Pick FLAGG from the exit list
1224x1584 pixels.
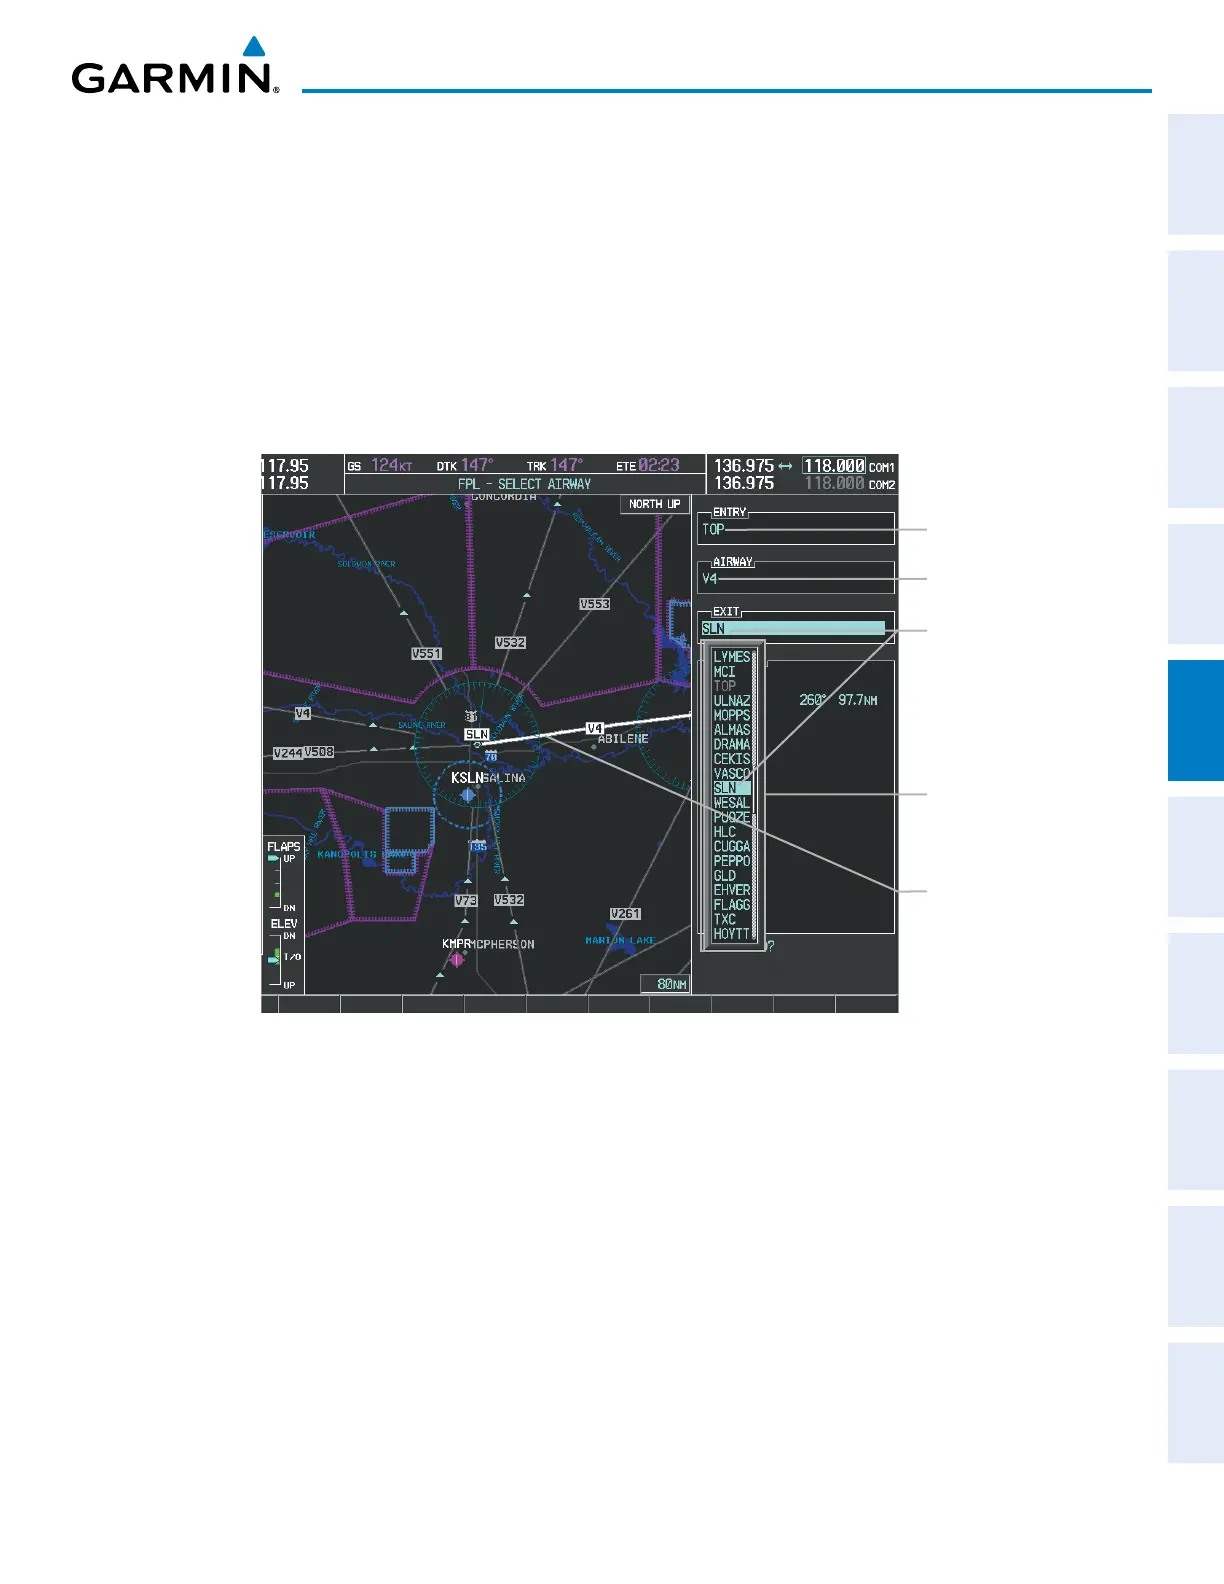(731, 904)
